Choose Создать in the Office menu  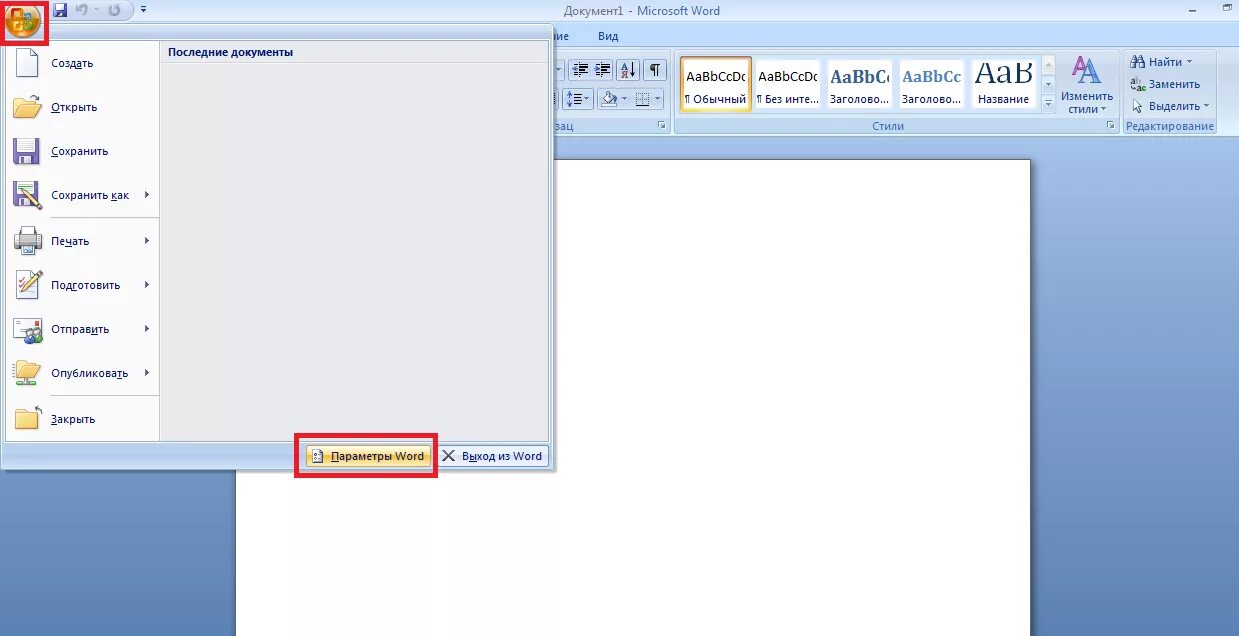82,63
